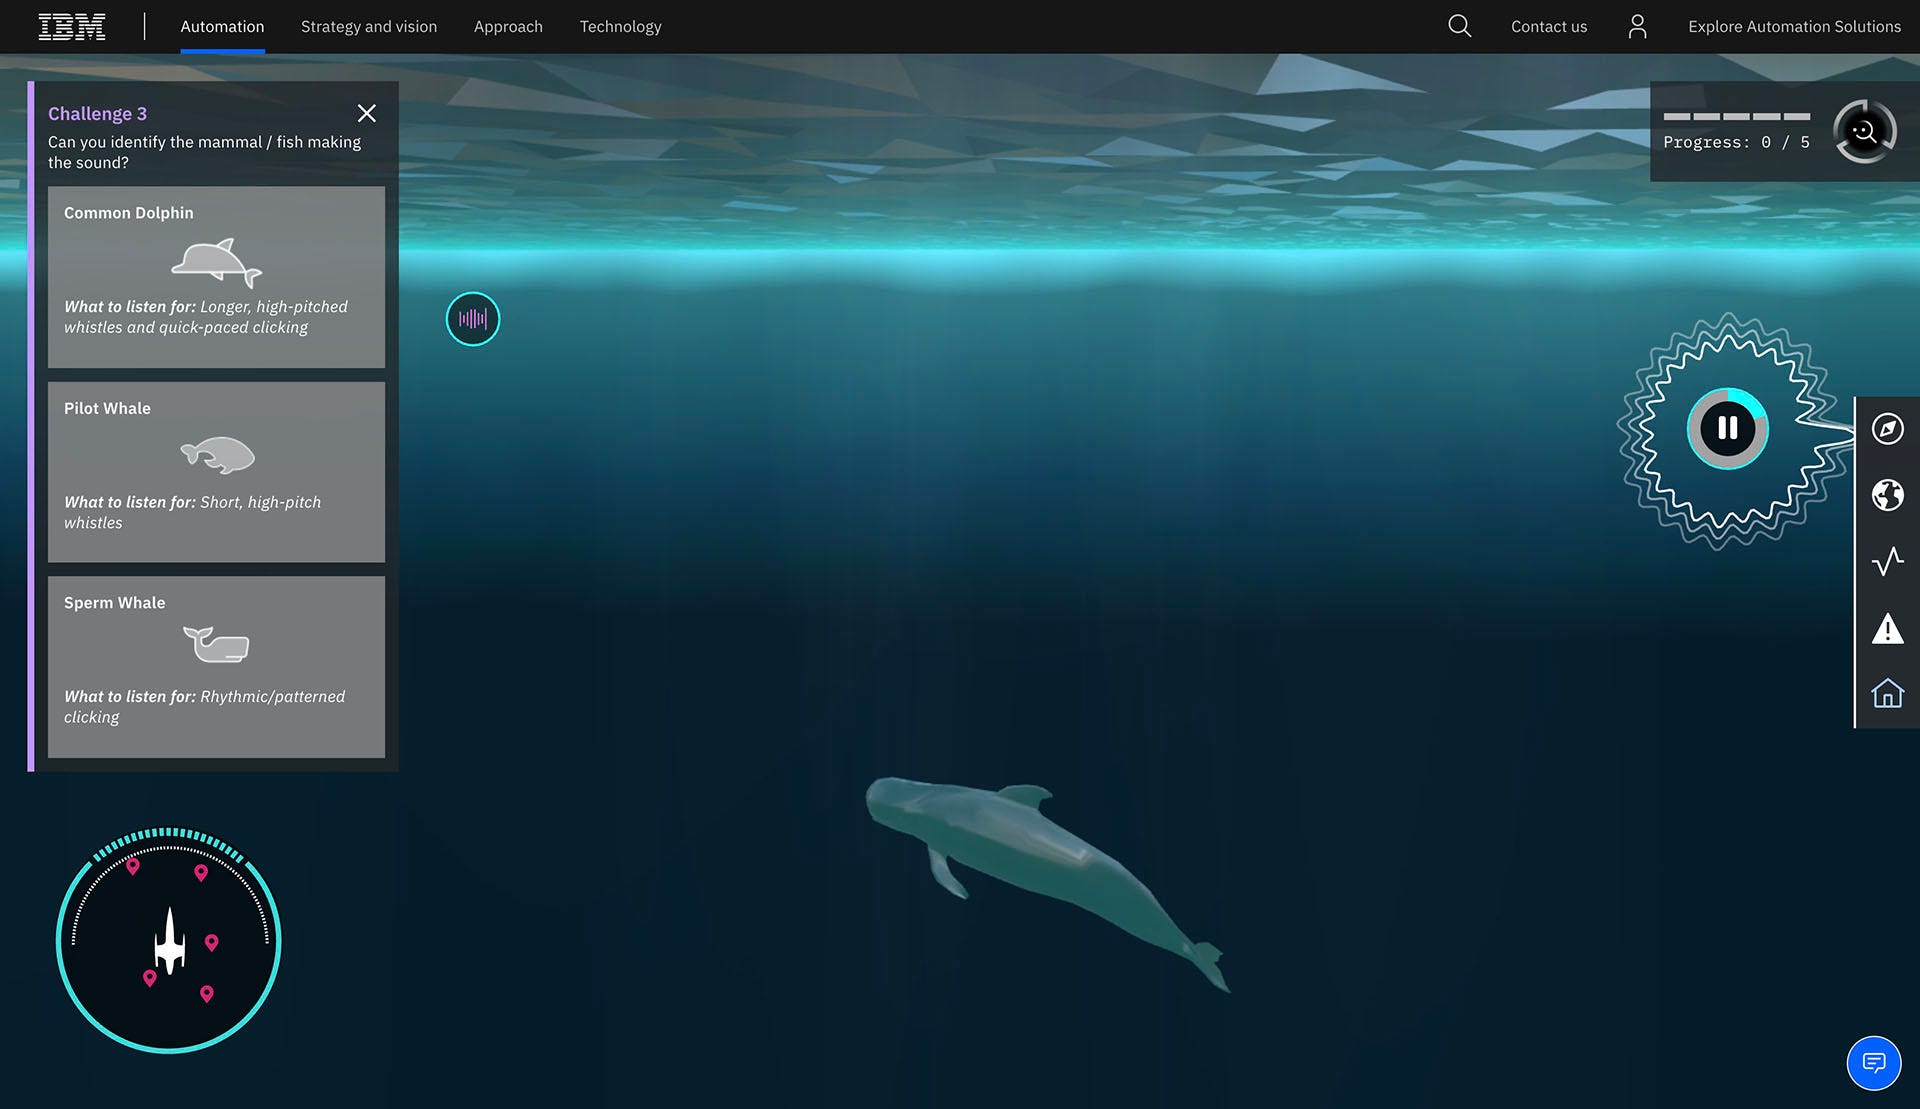Open the Strategy and vision menu item
The image size is (1920, 1109).
point(369,27)
